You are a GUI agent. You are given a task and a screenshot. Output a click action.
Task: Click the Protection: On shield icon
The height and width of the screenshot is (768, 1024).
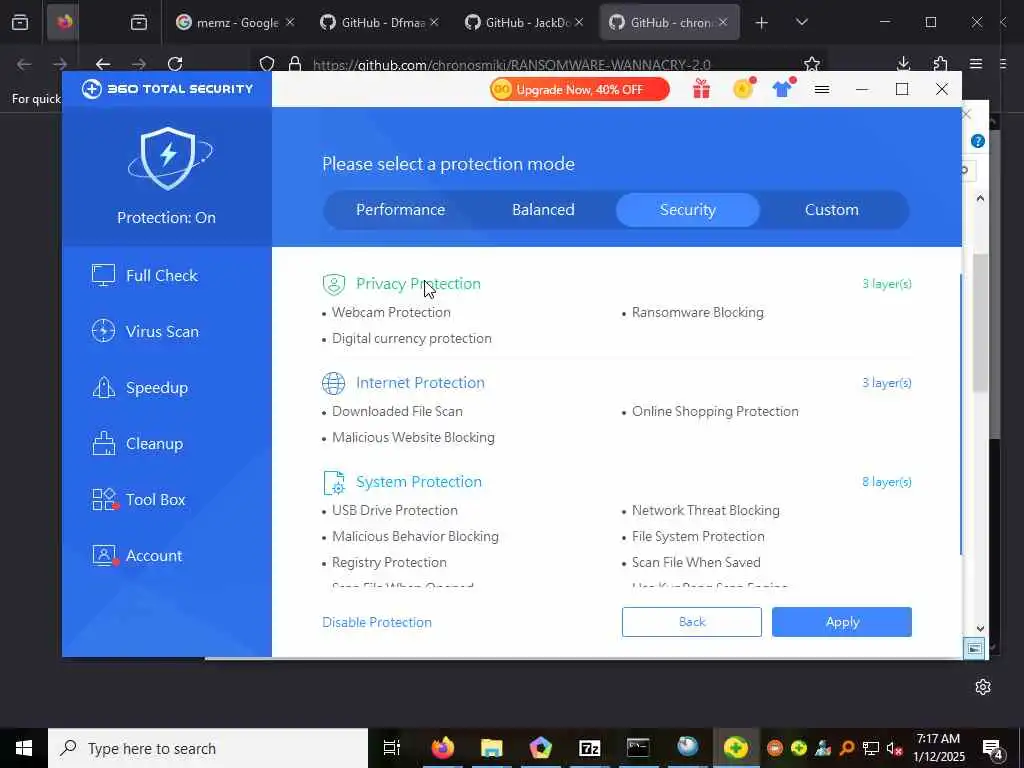[x=168, y=159]
